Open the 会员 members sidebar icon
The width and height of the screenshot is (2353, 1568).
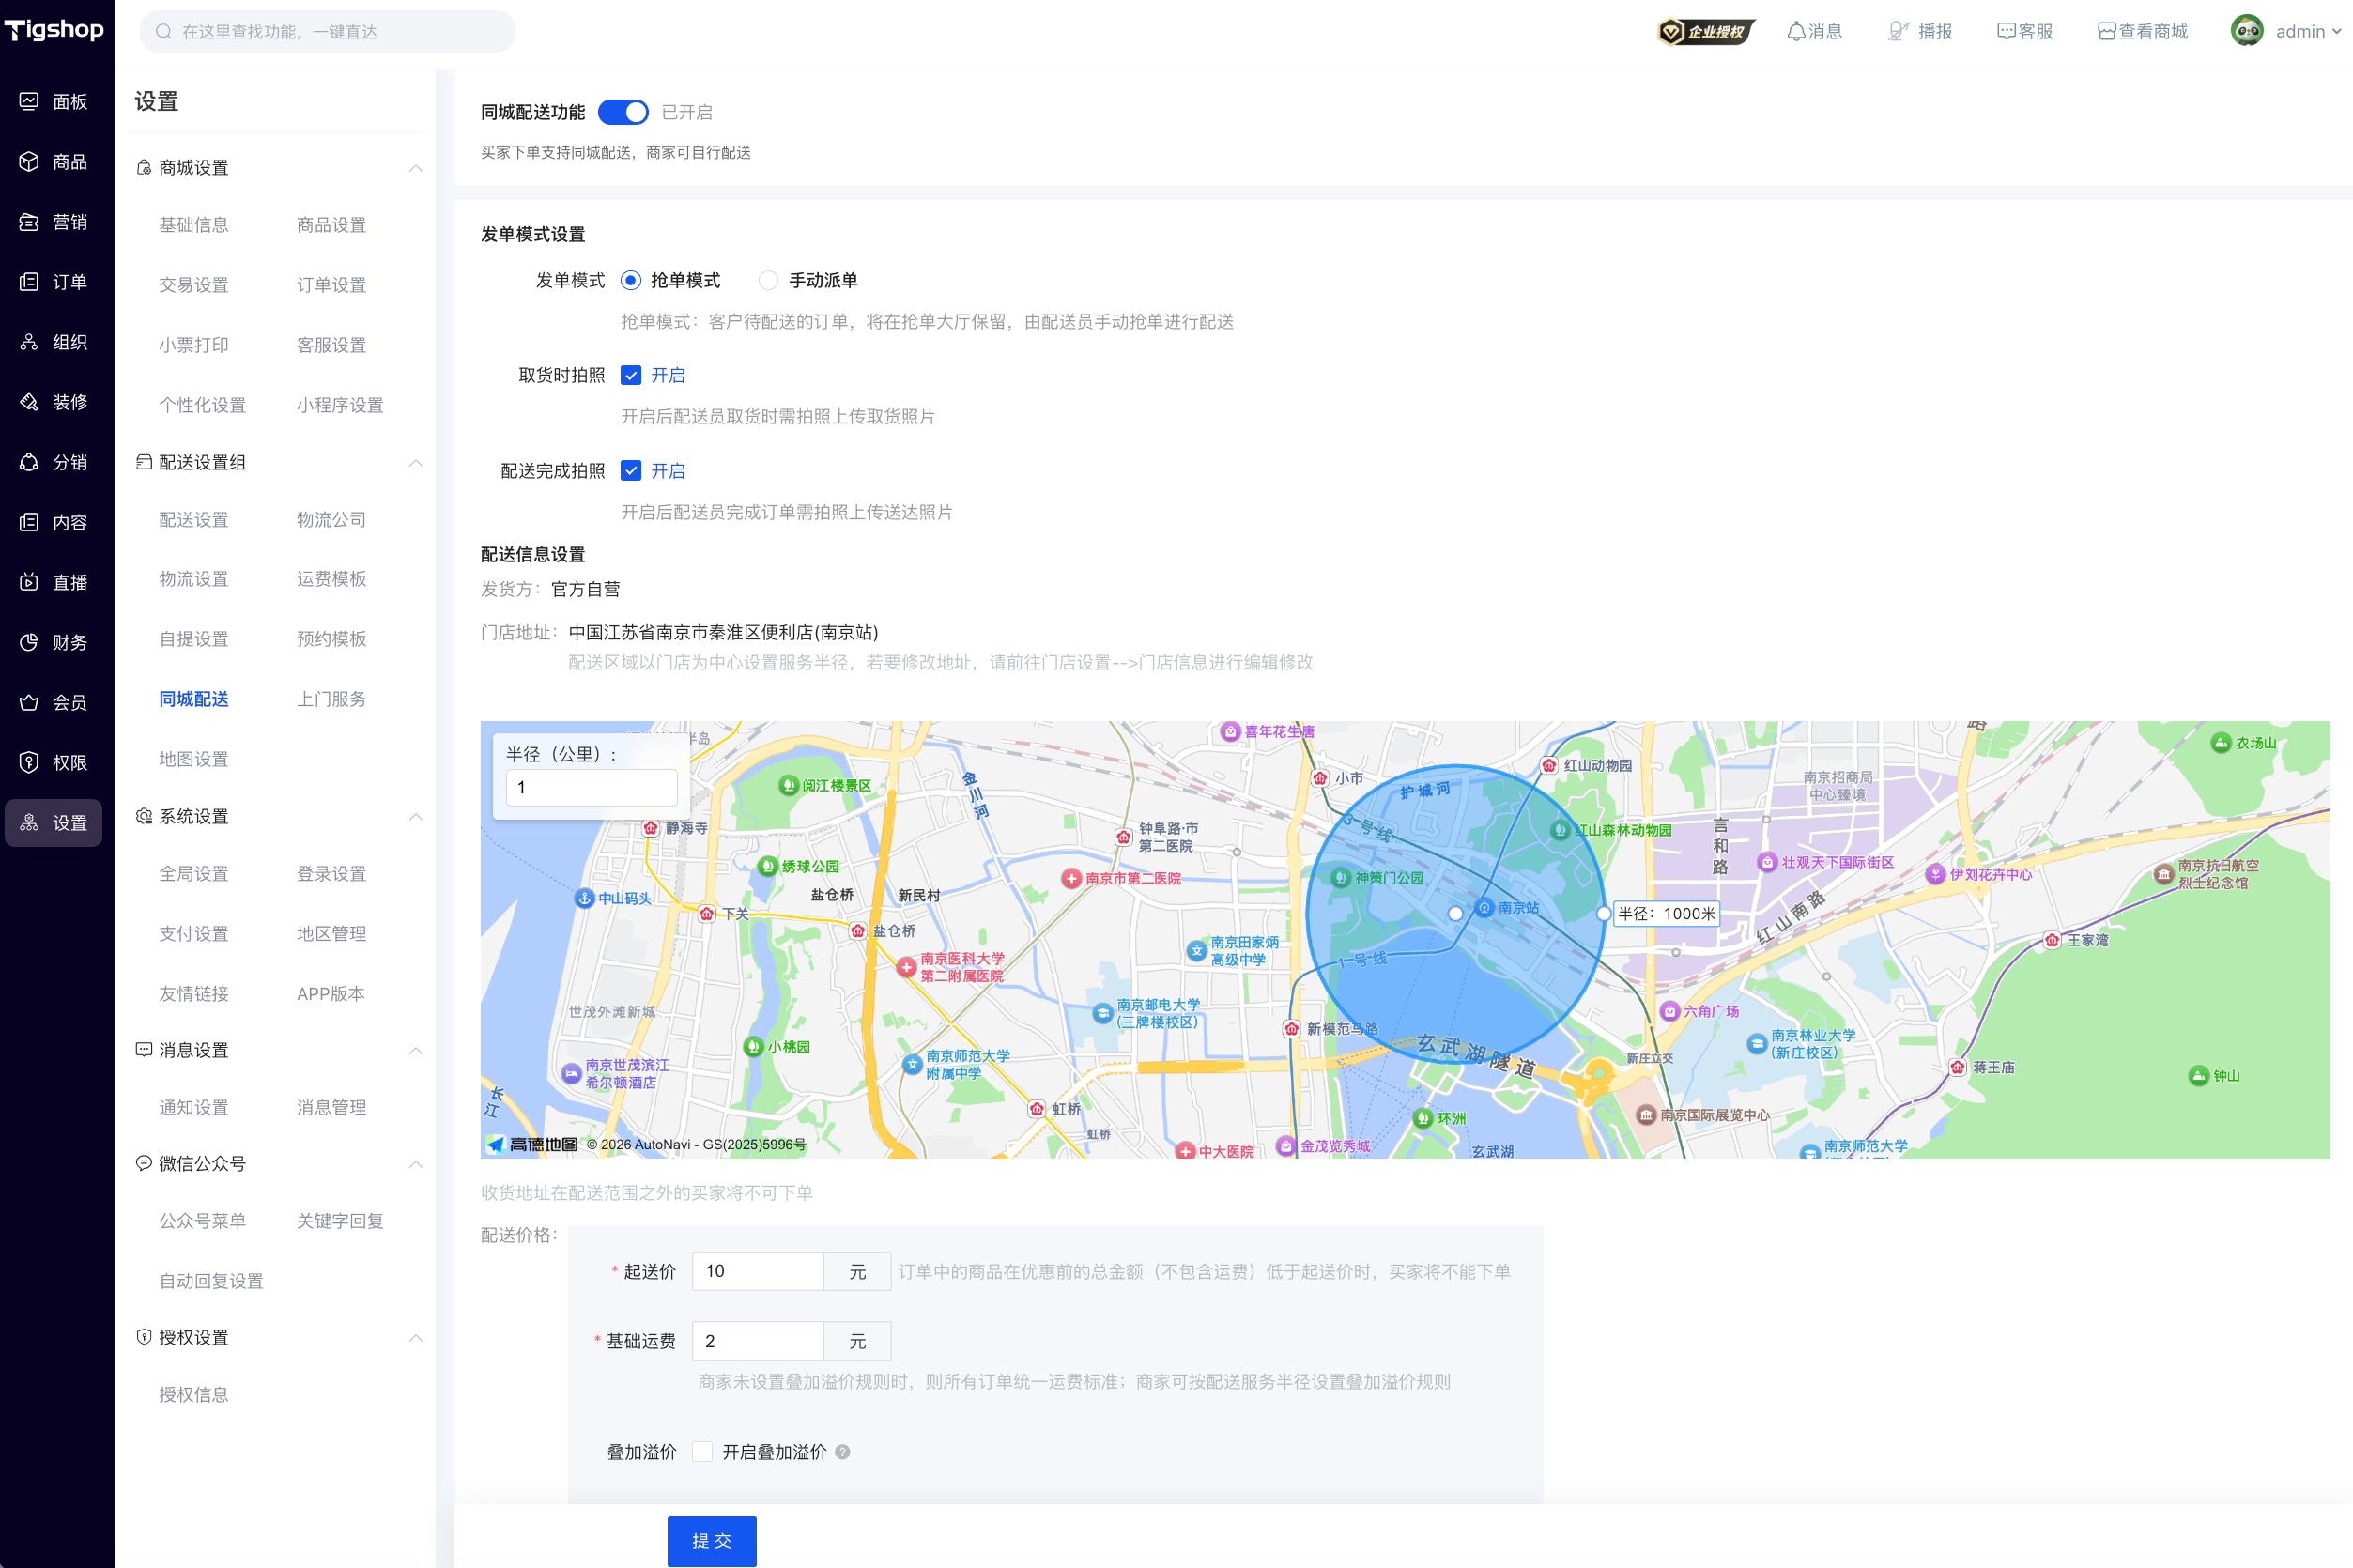click(29, 701)
